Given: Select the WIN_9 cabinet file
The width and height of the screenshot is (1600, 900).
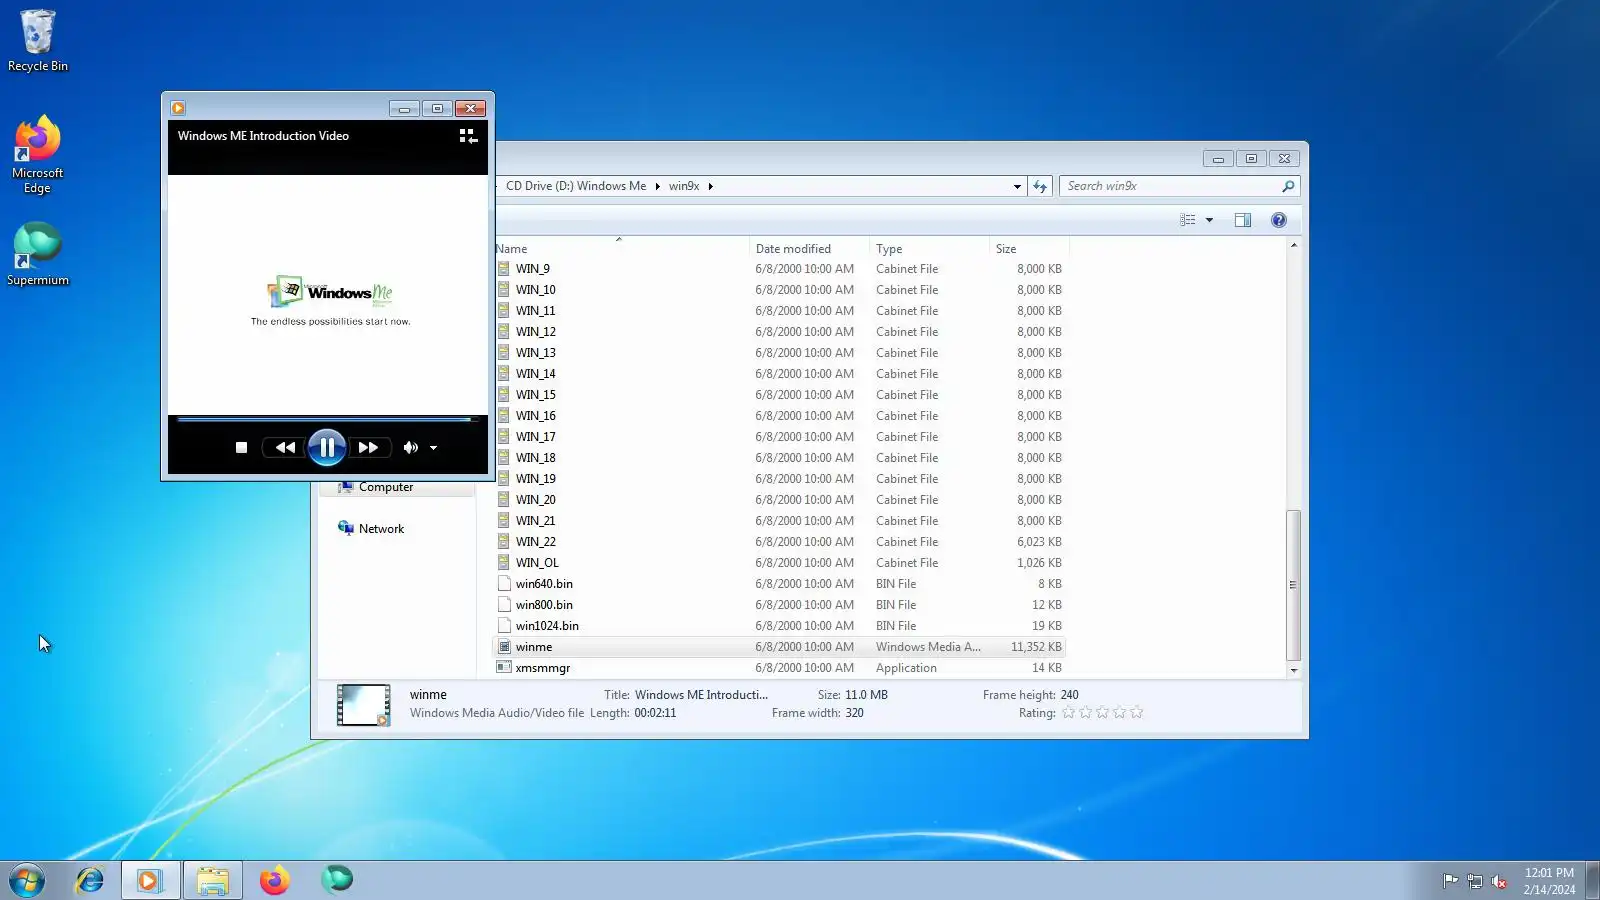Looking at the screenshot, I should tap(779, 269).
